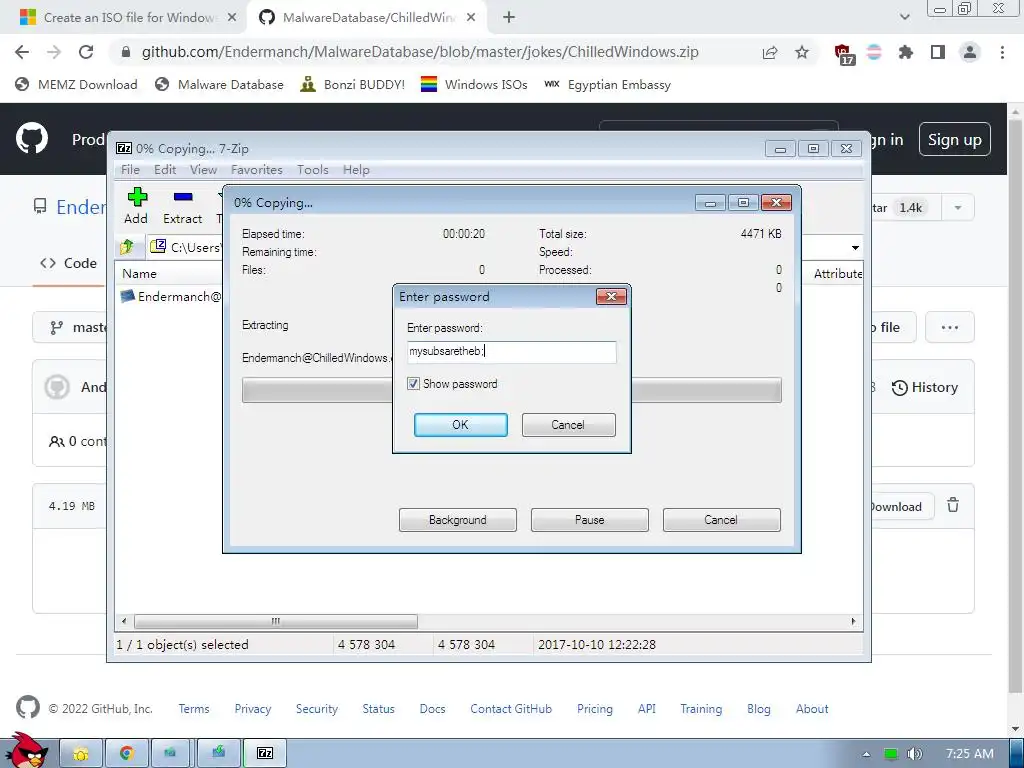Open the View menu in 7-Zip
Image resolution: width=1024 pixels, height=768 pixels.
click(203, 169)
